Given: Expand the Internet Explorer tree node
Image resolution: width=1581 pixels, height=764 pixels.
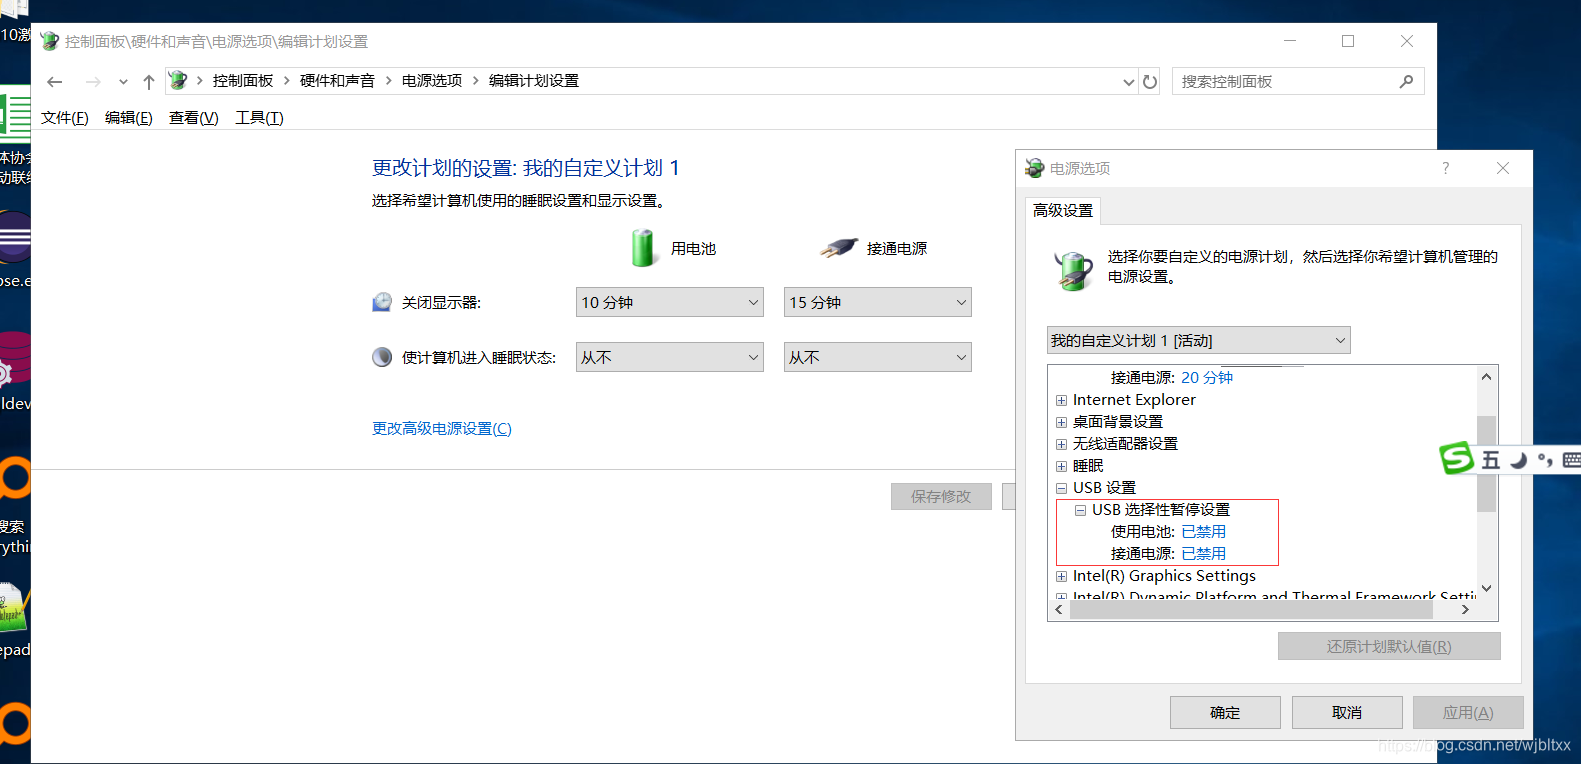Looking at the screenshot, I should tap(1061, 400).
